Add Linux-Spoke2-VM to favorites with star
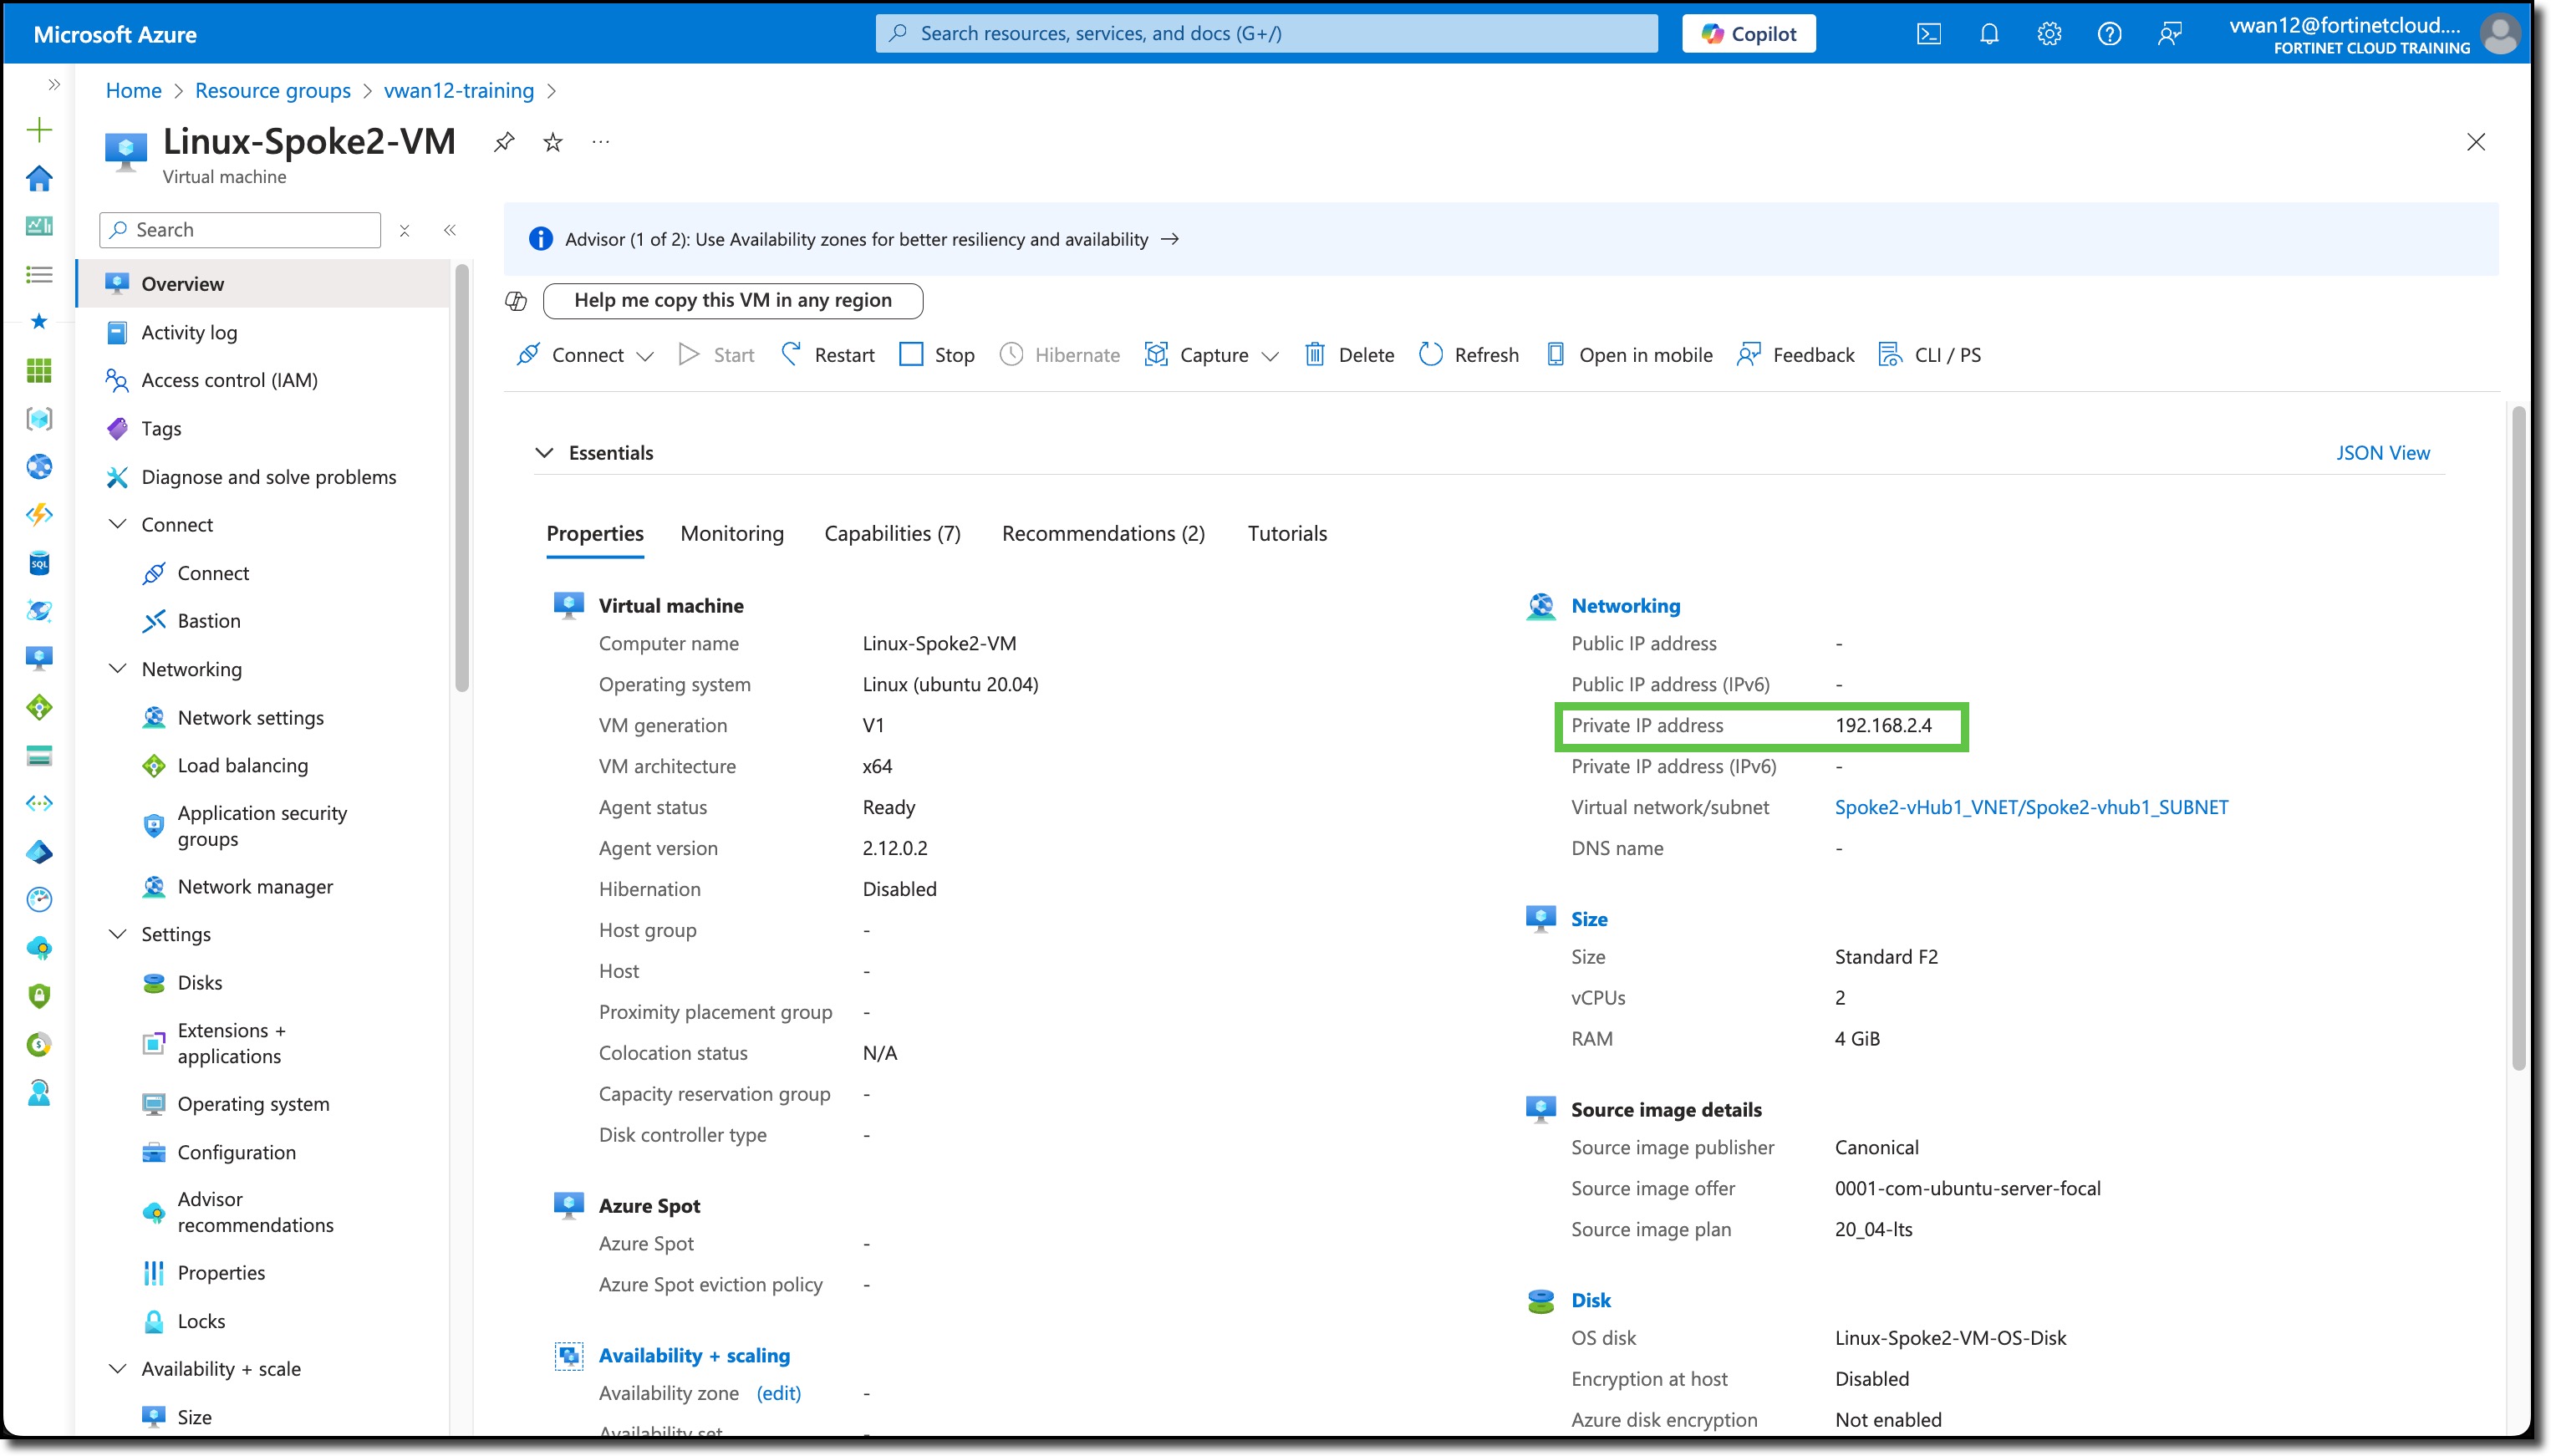Image resolution: width=2551 pixels, height=1456 pixels. [553, 142]
